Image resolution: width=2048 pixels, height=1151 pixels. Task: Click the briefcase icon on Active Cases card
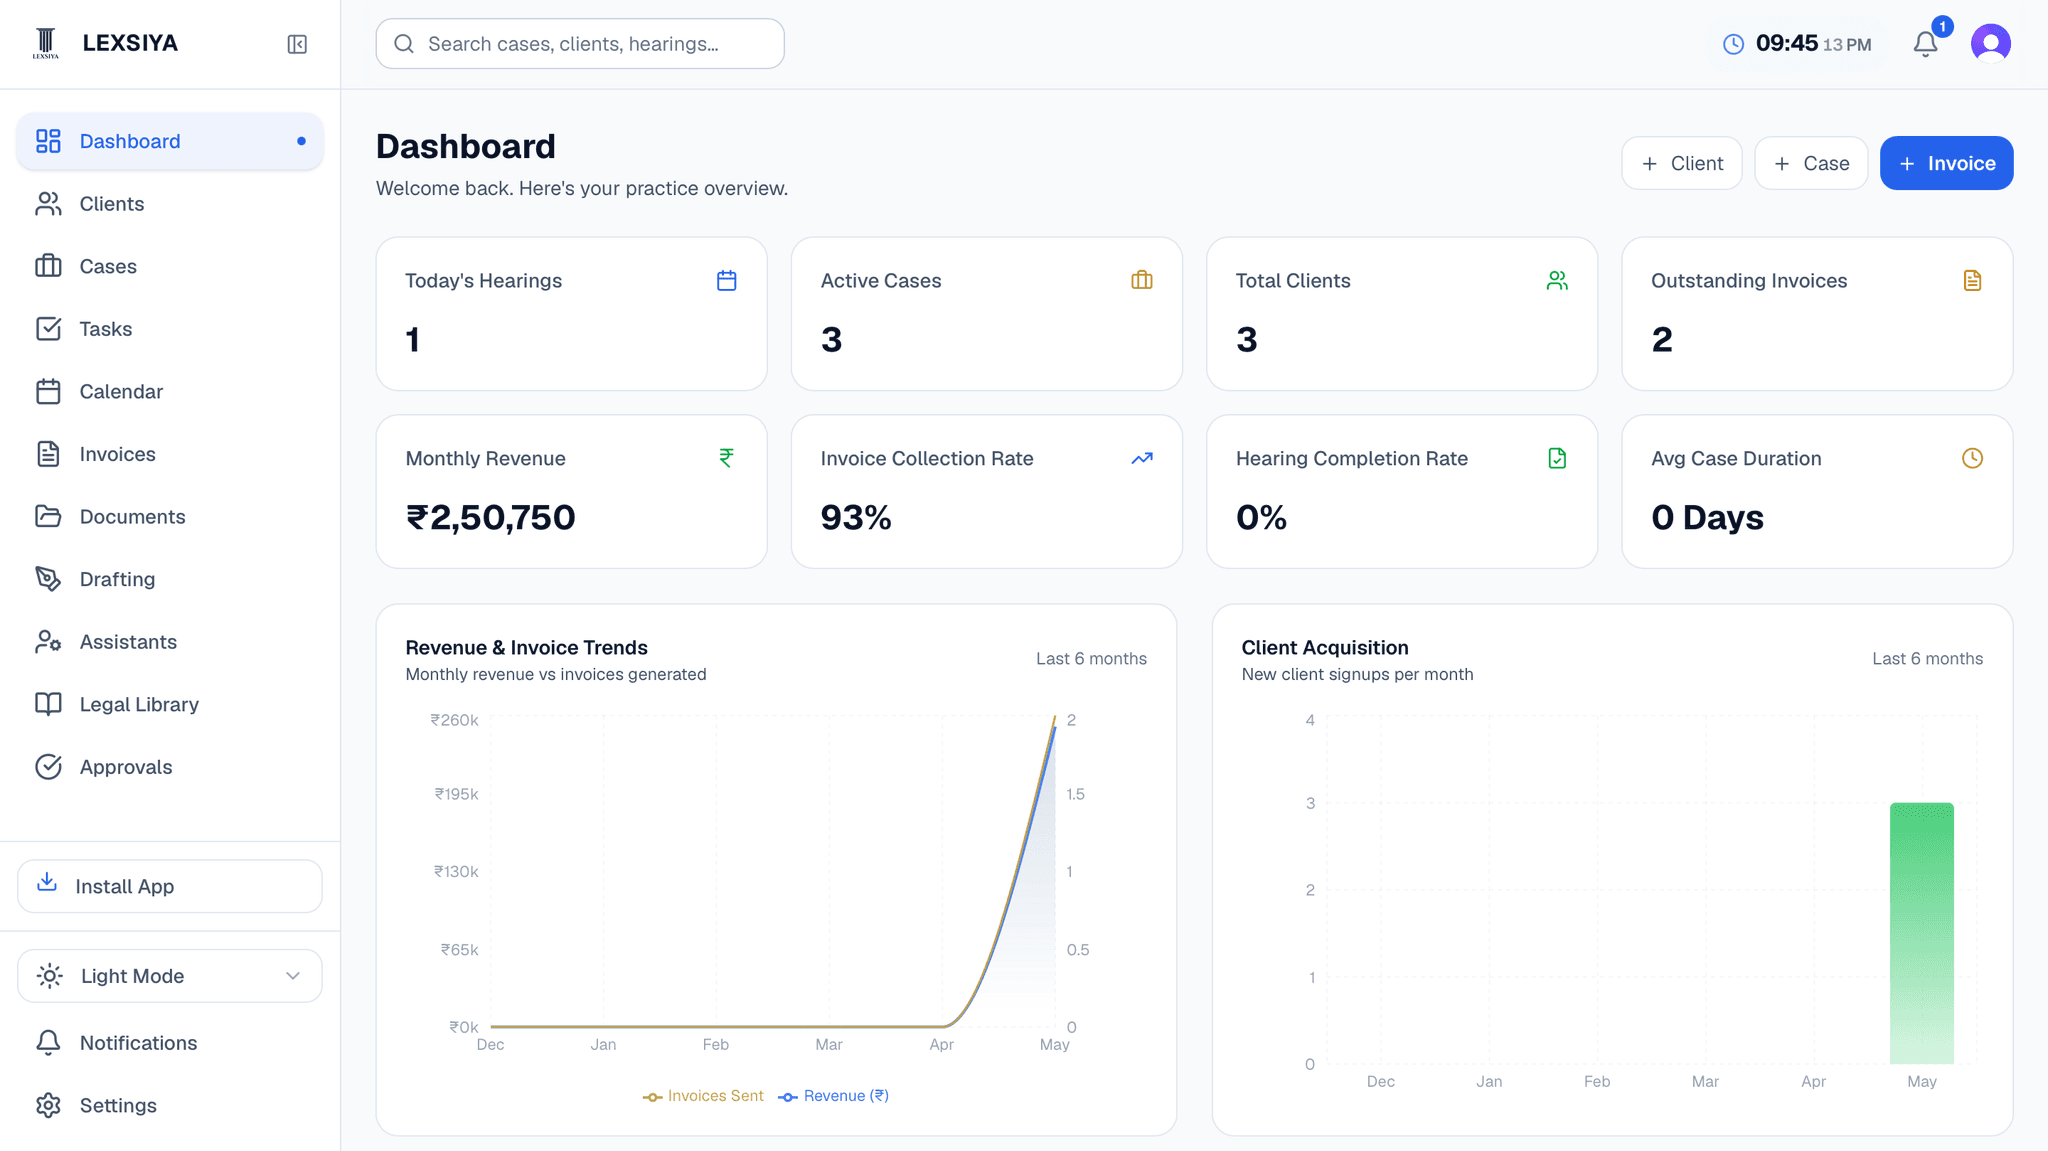click(x=1142, y=281)
